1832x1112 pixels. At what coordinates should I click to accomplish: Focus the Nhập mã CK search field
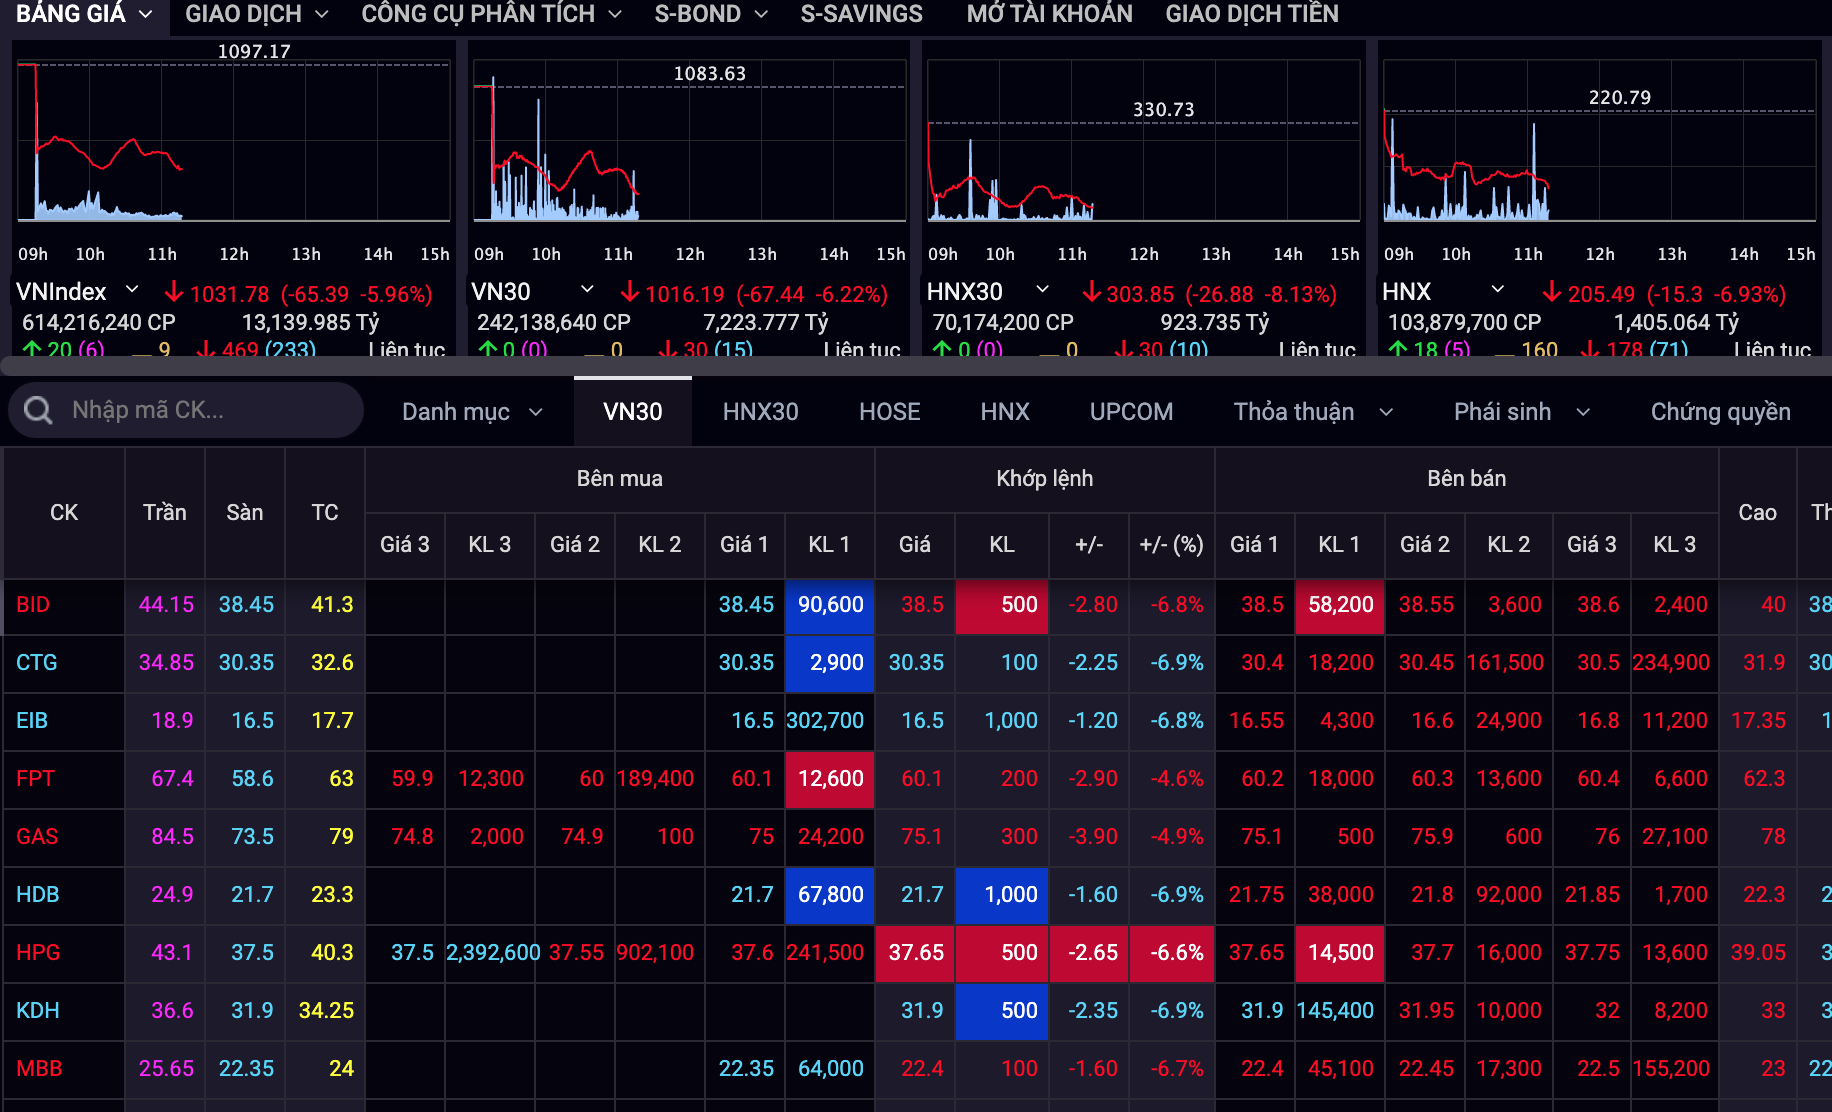[200, 410]
